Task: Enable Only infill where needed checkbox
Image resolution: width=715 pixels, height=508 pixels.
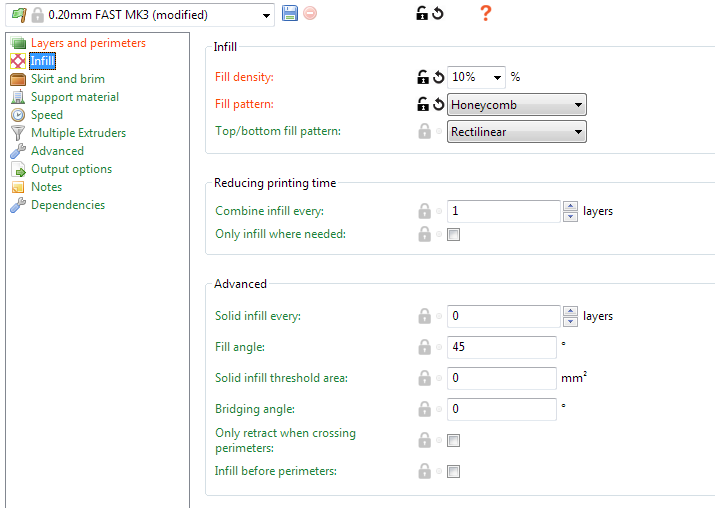Action: [453, 234]
